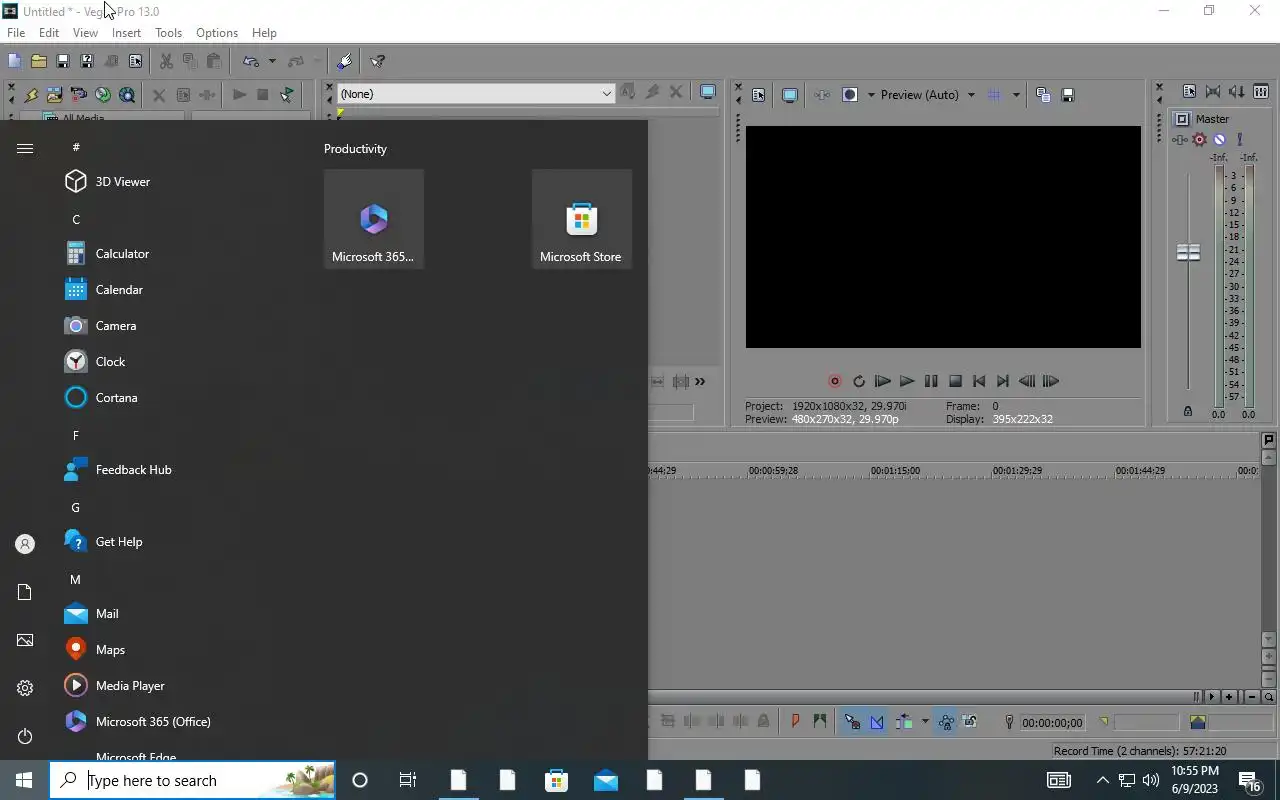Toggle Loop Playback in preview transport

858,381
